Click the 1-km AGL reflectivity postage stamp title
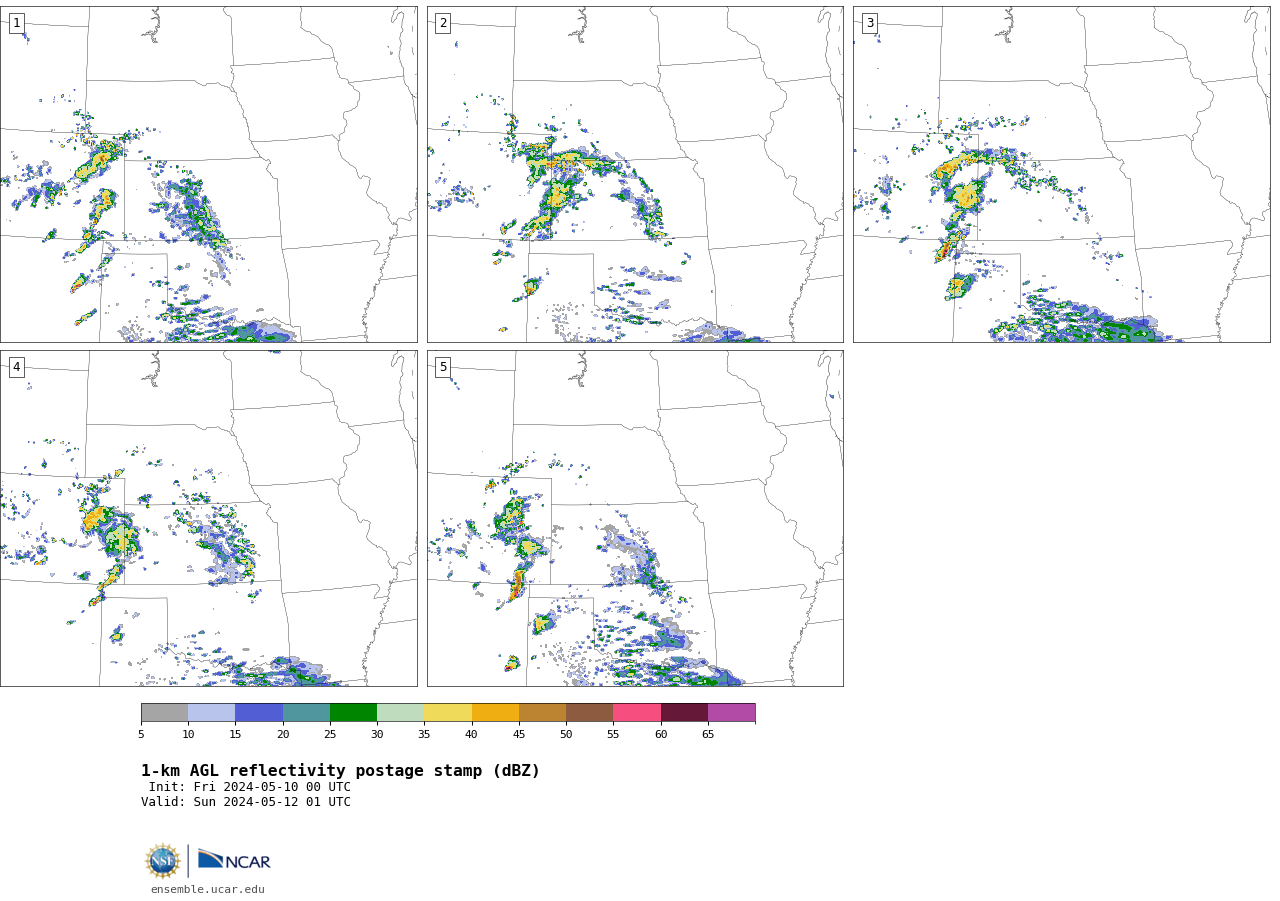1280x901 pixels. coord(340,771)
